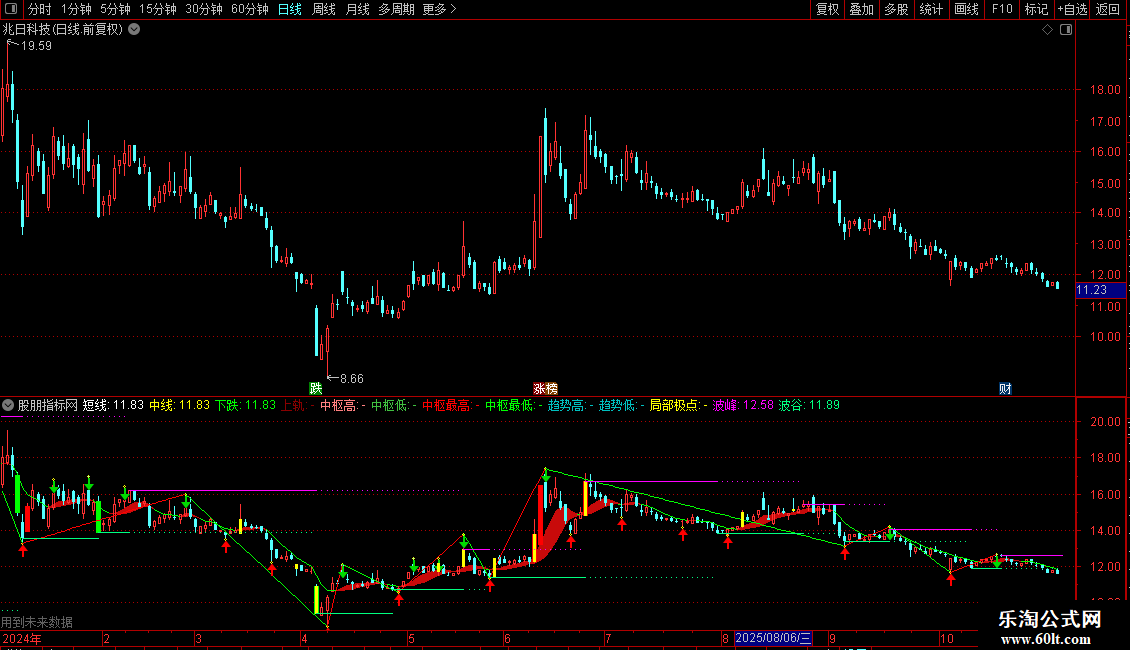Open the 统计 statistics tool

(930, 9)
